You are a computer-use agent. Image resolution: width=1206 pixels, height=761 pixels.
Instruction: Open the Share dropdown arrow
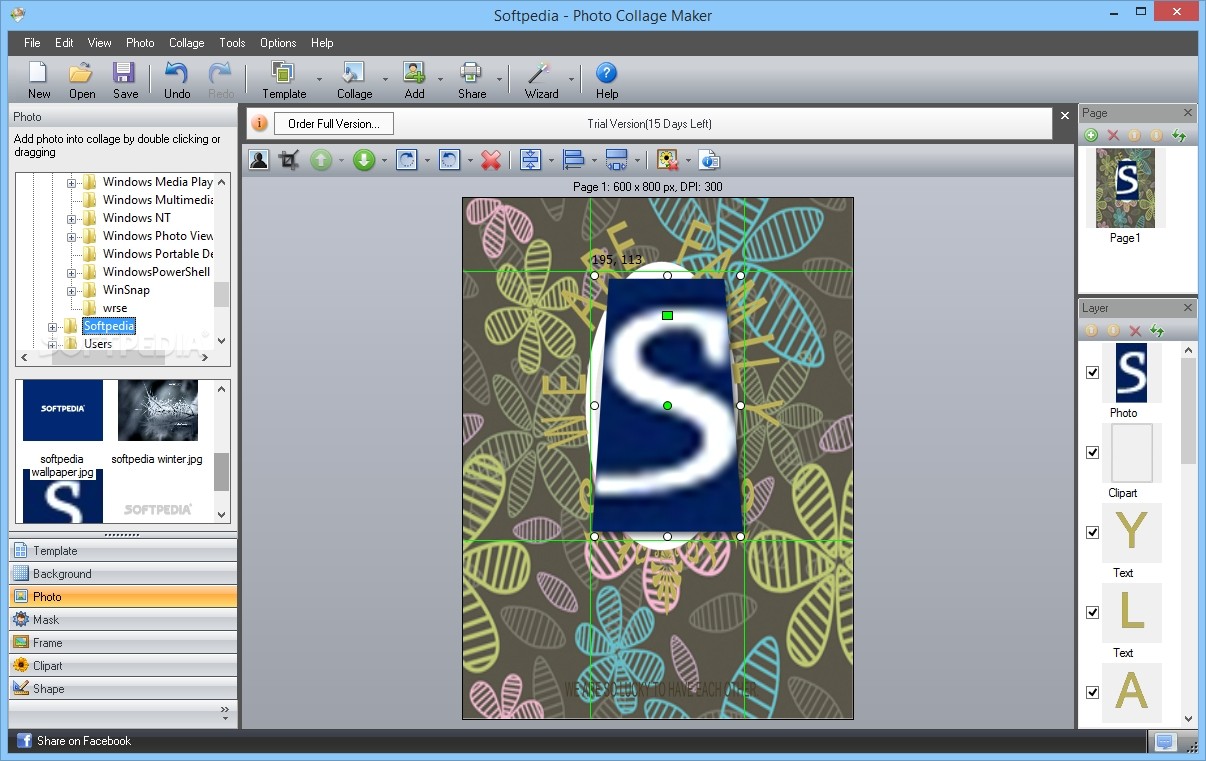click(499, 80)
